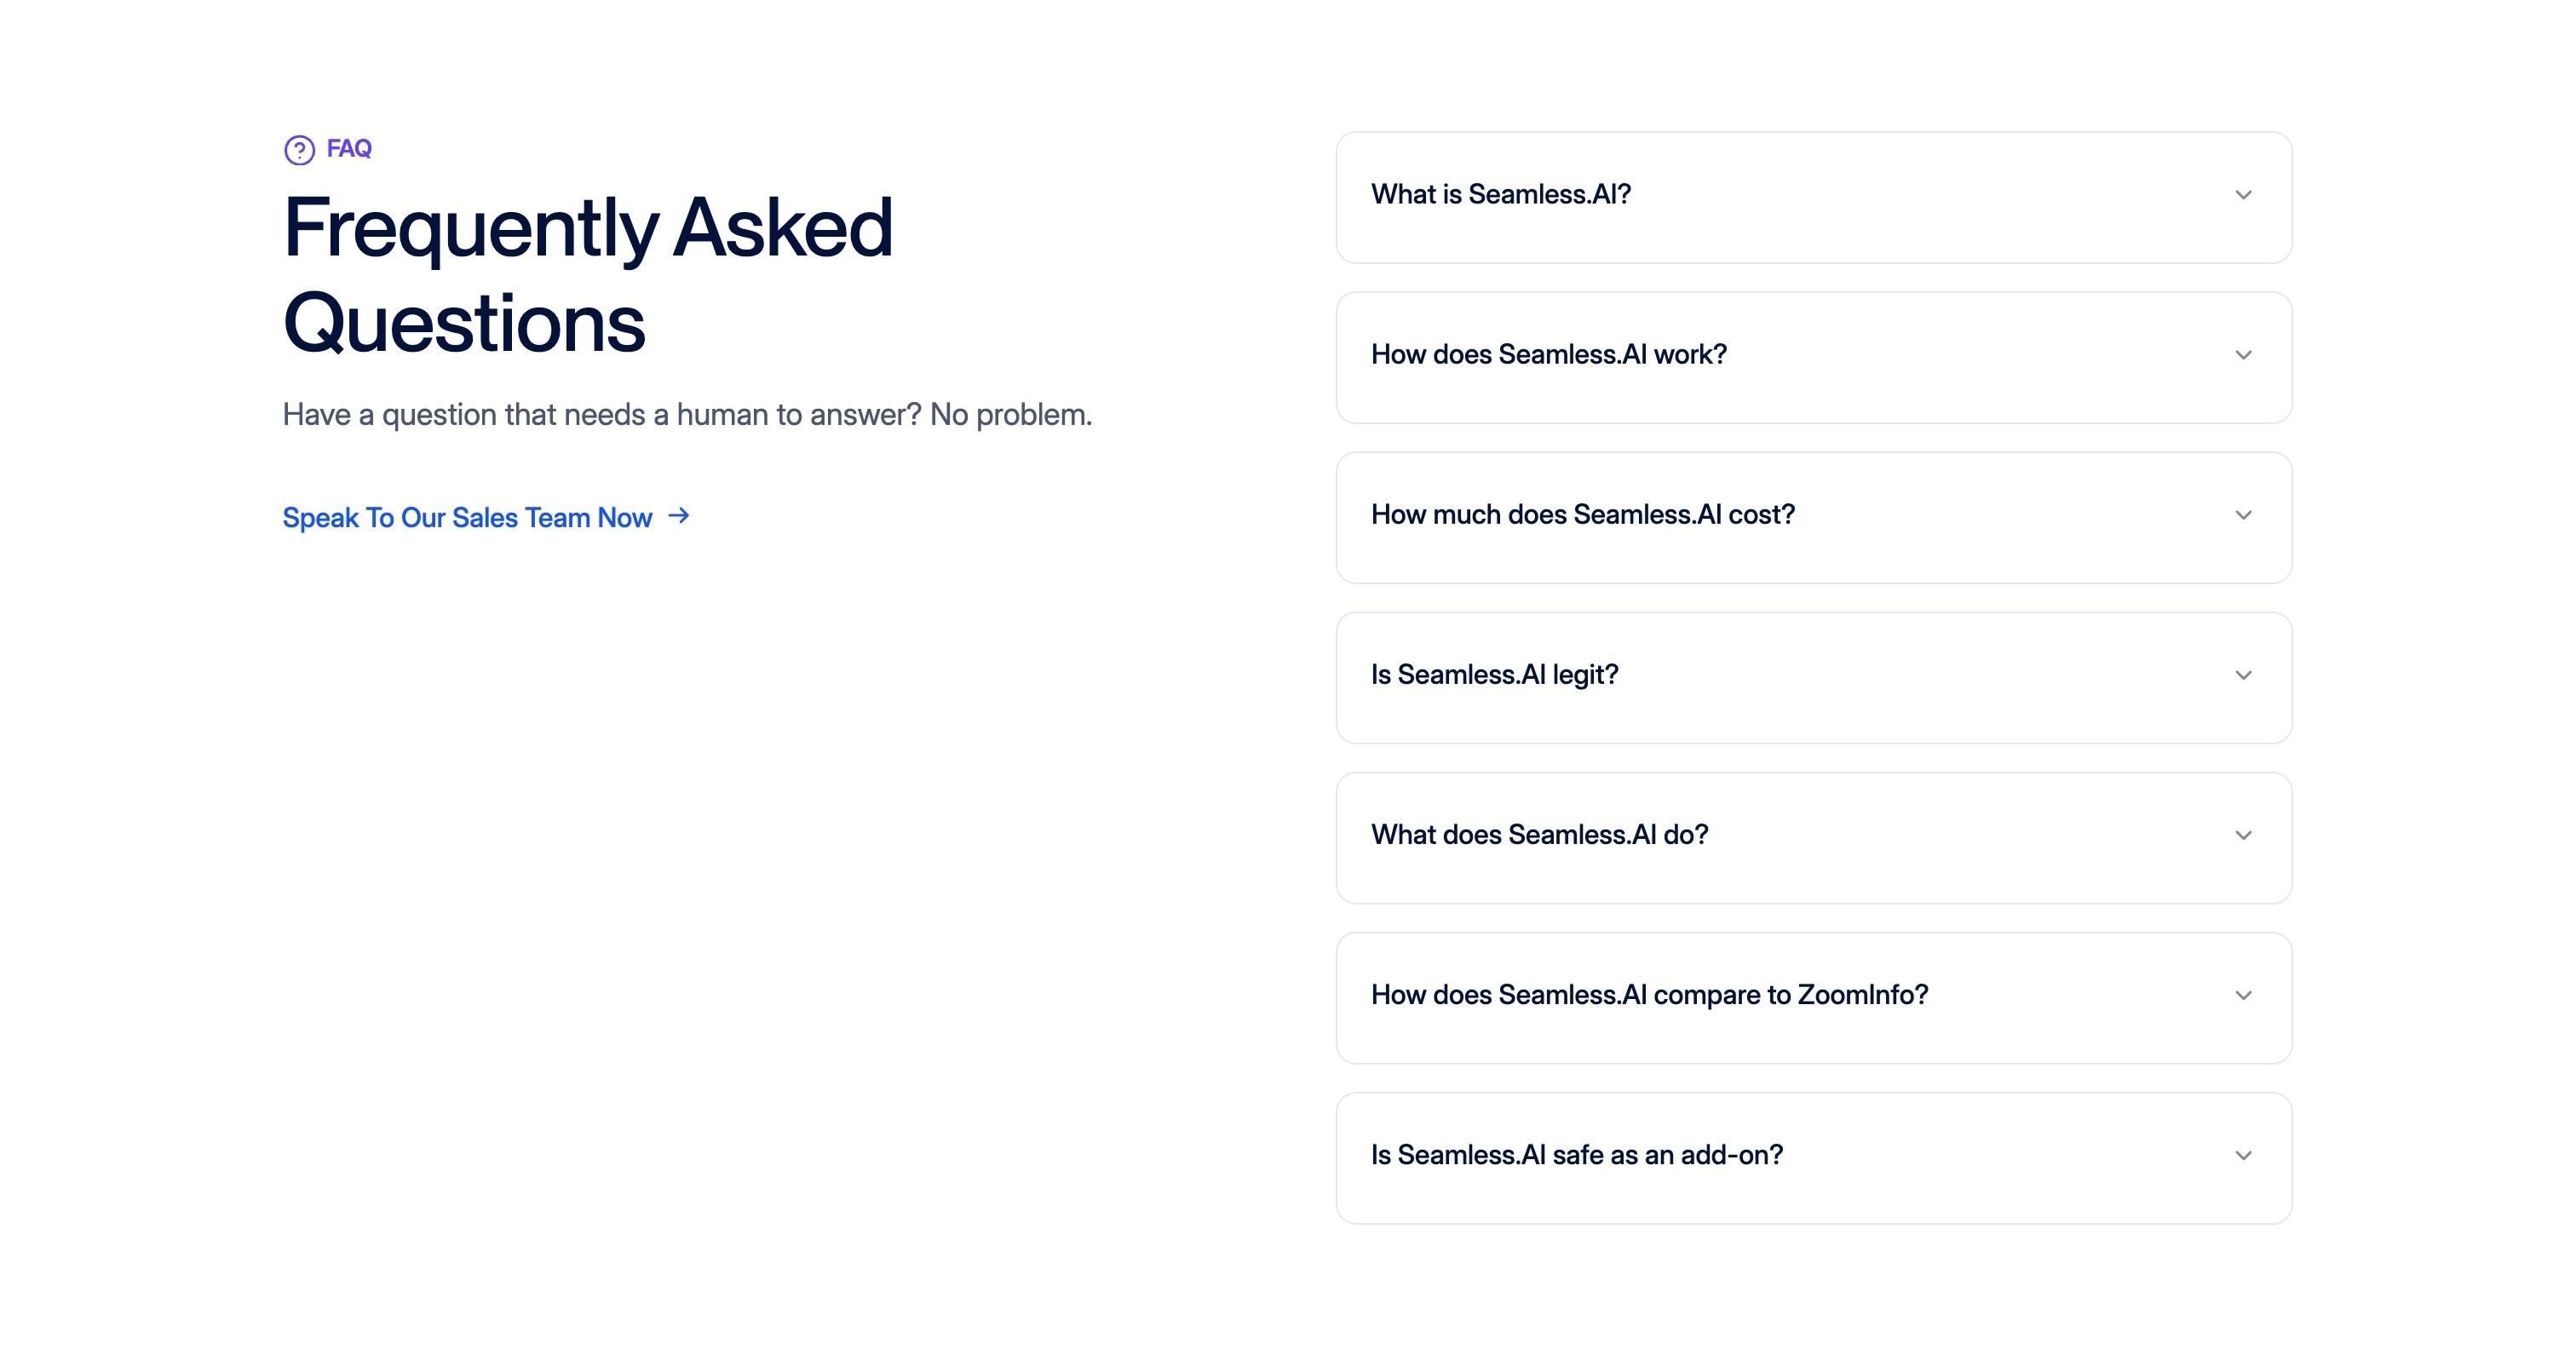Click the FAQ question-mark circle icon
Screen dimensions: 2576x1355
[x=299, y=150]
